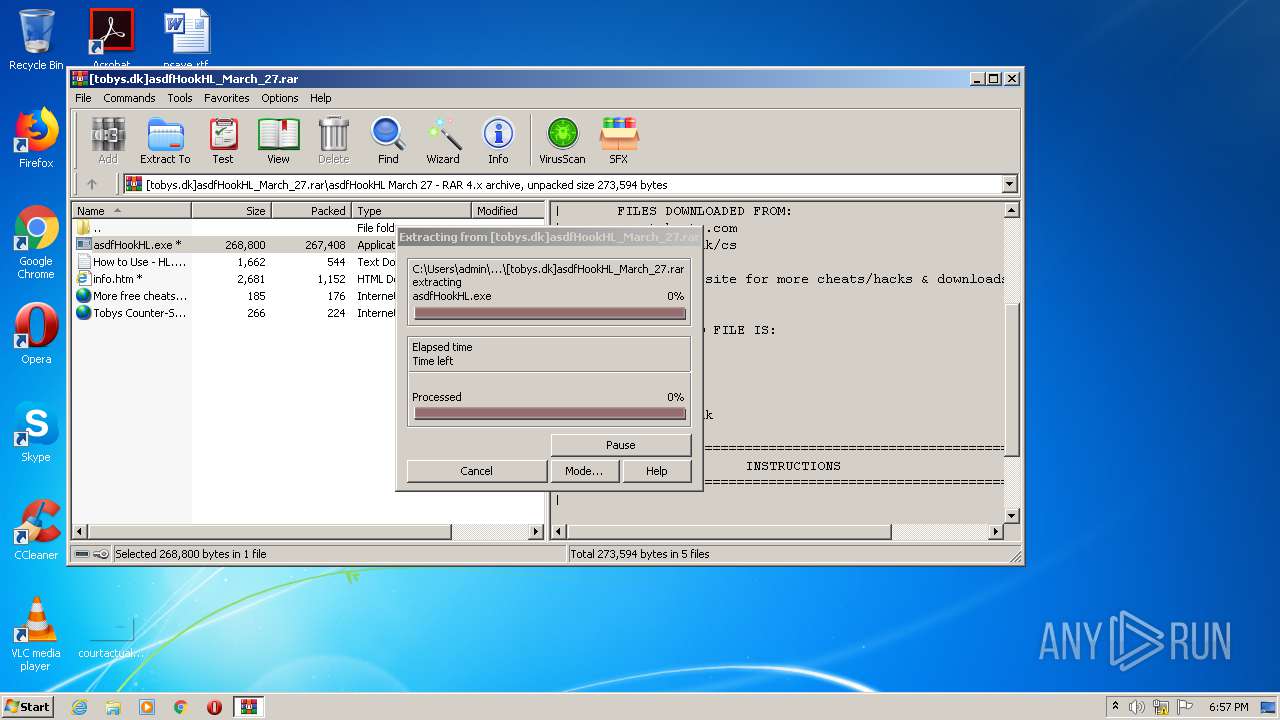
Task: Click the clock showing 6:57 PM
Action: click(1228, 707)
